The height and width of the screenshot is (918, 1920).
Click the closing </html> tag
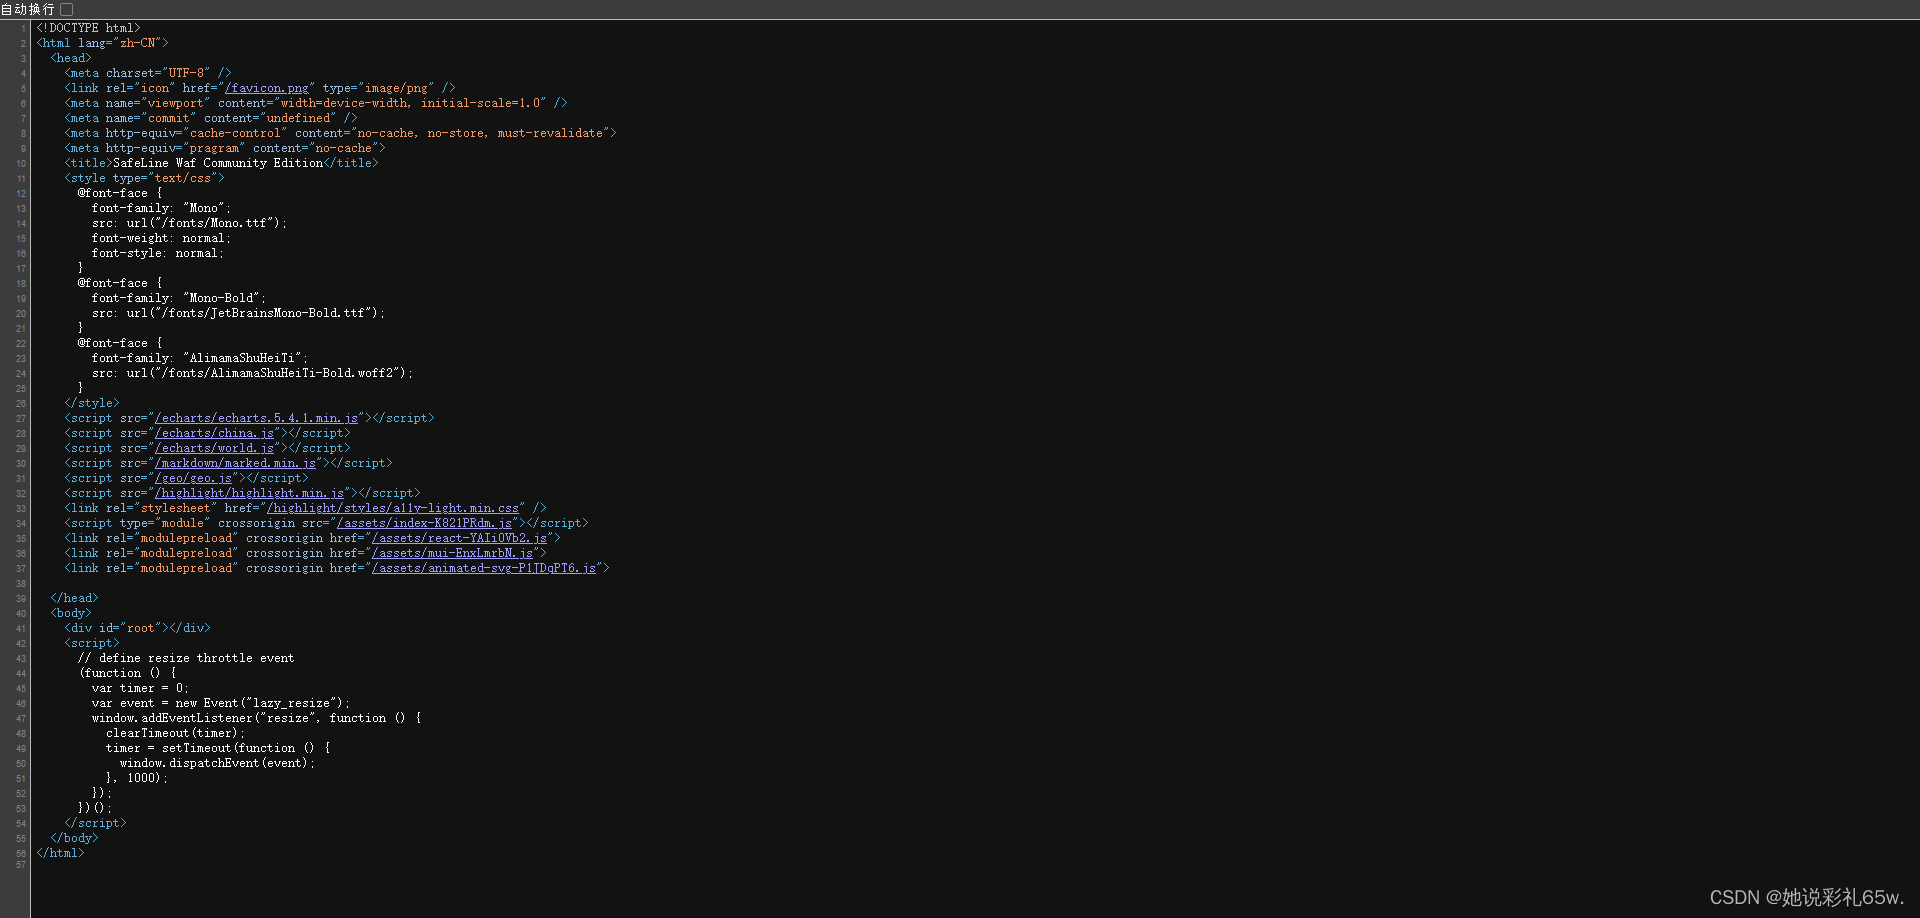(61, 853)
